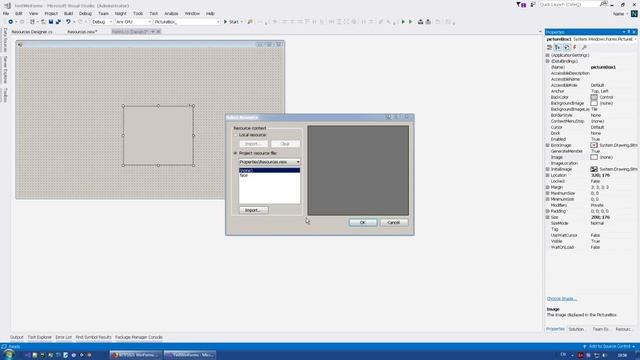Click the Properties view icon in Properties panel
The width and height of the screenshot is (640, 360).
(x=567, y=47)
